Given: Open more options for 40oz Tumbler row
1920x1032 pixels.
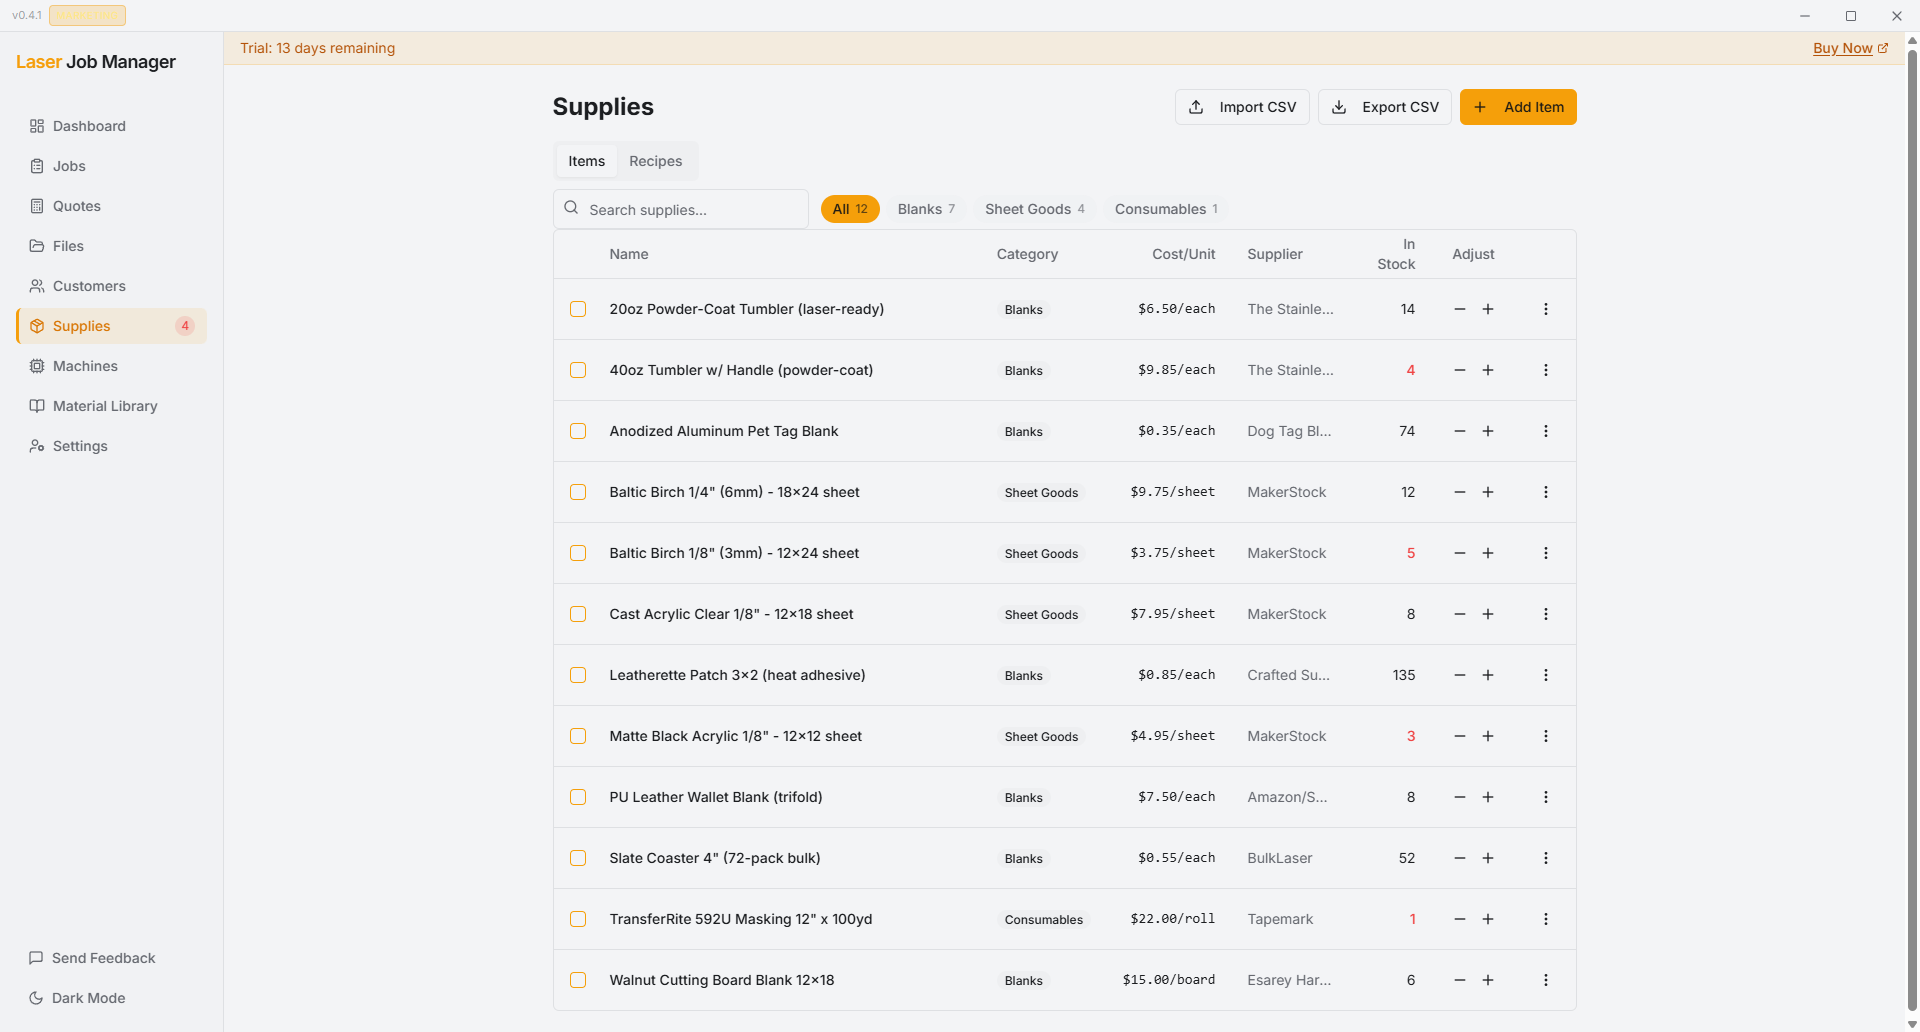Looking at the screenshot, I should 1546,370.
